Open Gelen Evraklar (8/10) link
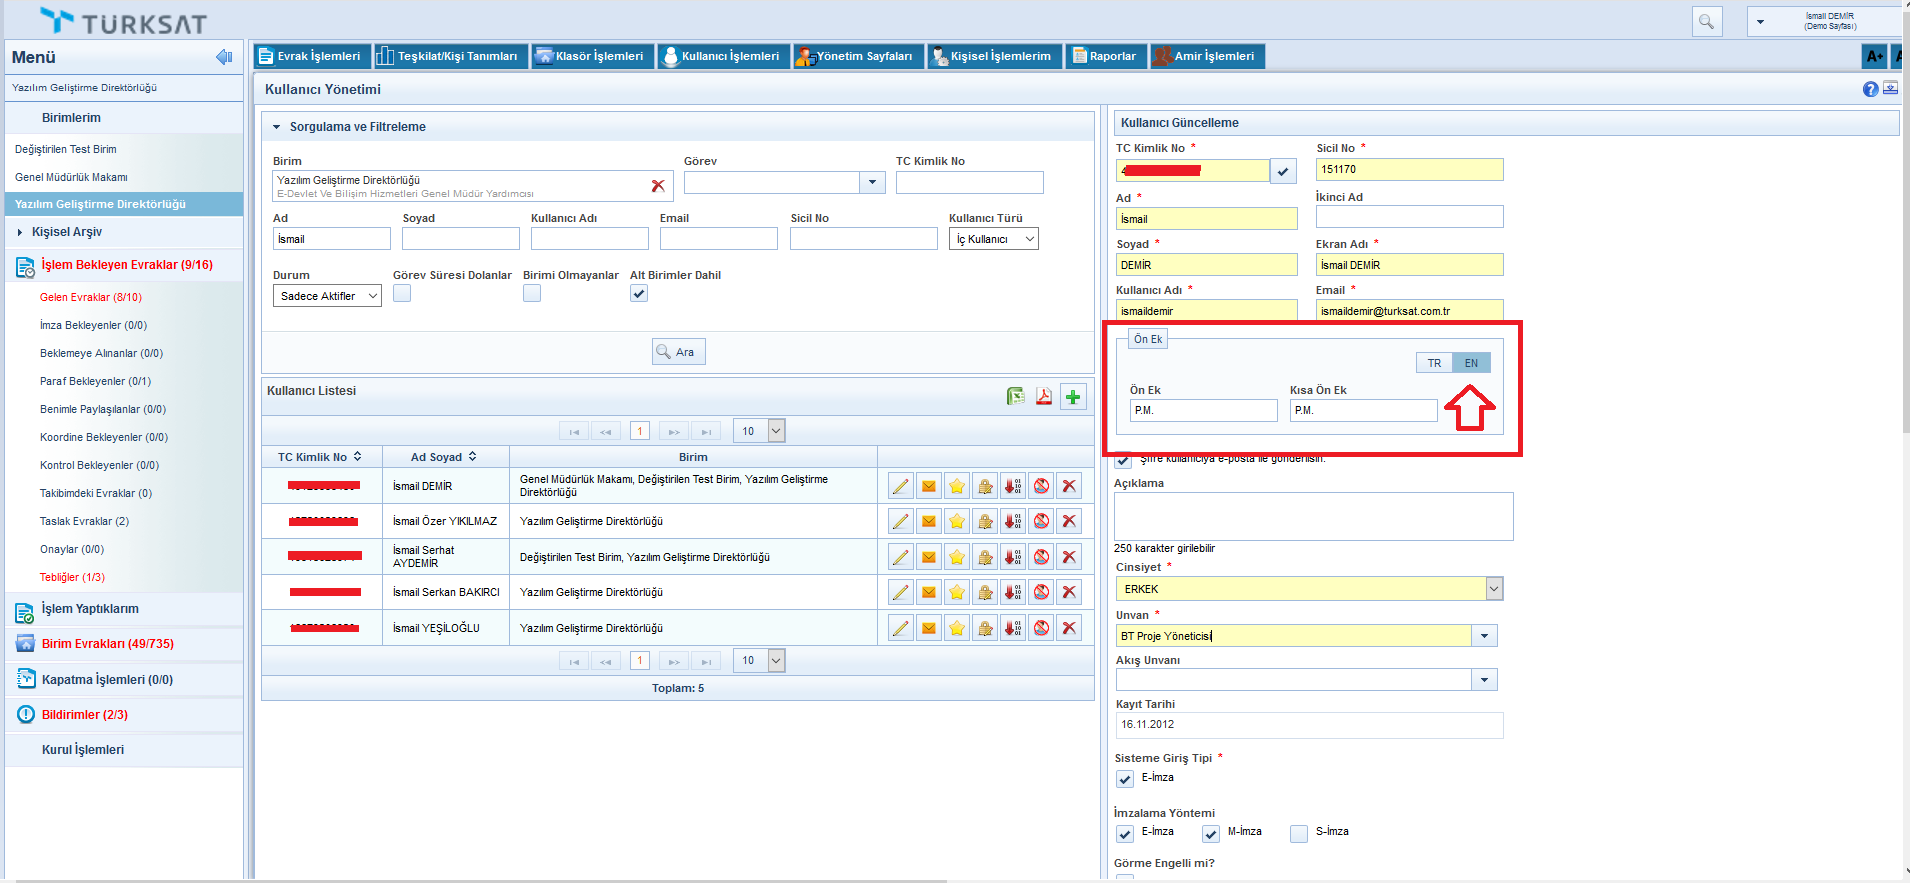The width and height of the screenshot is (1910, 883). pyautogui.click(x=91, y=297)
